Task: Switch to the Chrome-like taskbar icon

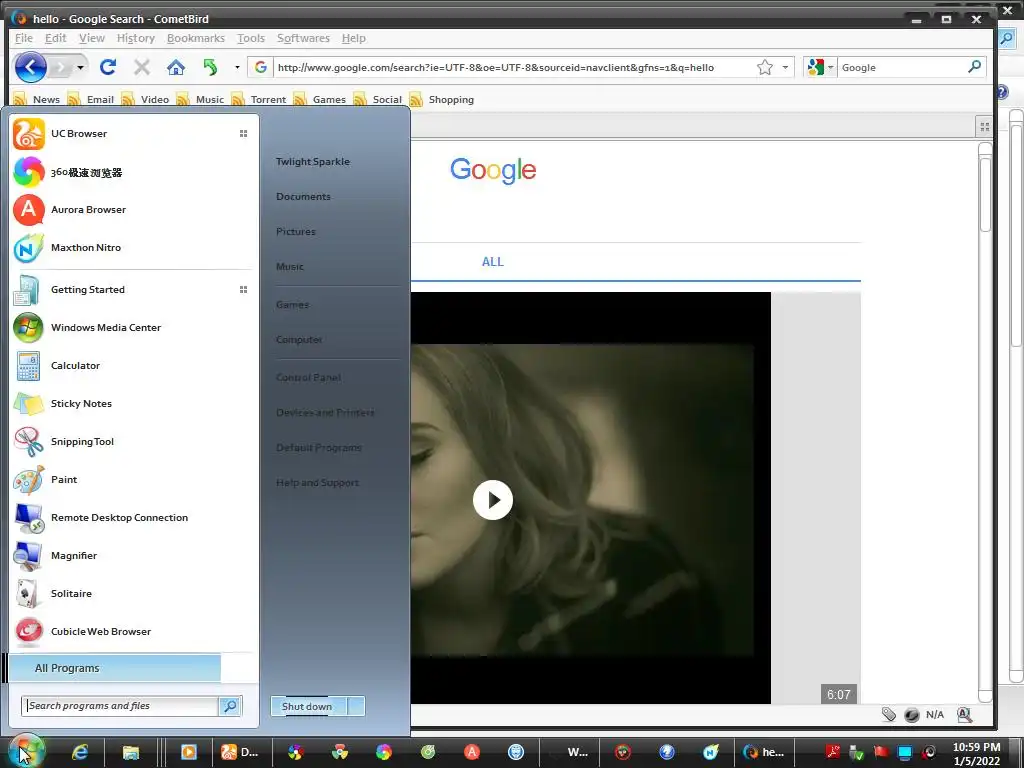Action: click(340, 752)
